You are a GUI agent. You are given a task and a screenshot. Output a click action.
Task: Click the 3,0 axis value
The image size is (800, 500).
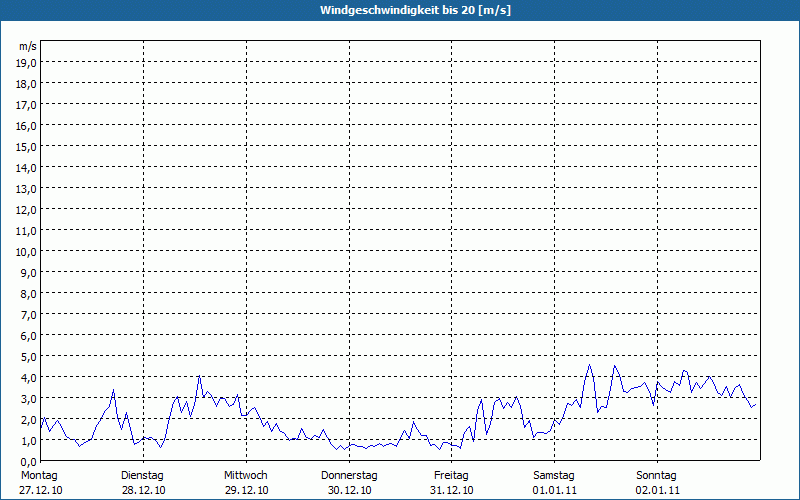point(30,399)
